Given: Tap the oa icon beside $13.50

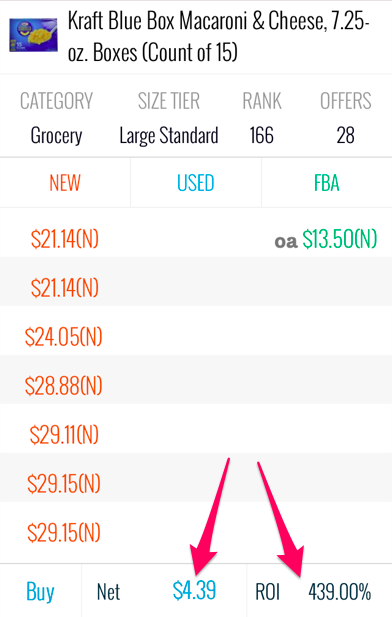Looking at the screenshot, I should [x=286, y=241].
